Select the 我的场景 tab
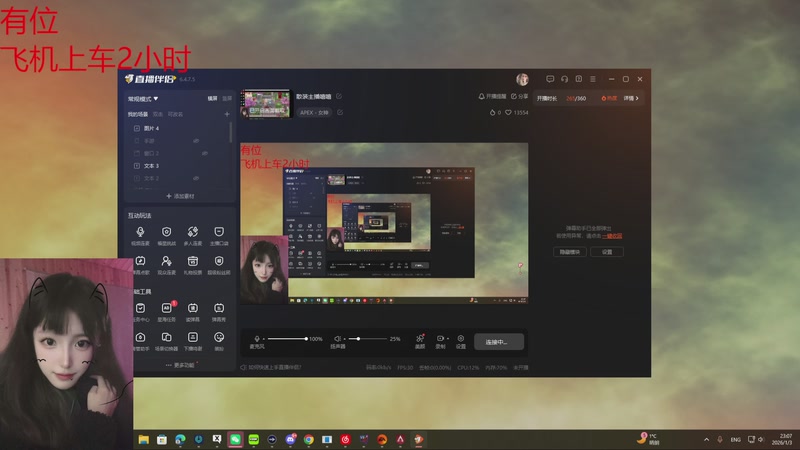 click(x=138, y=114)
